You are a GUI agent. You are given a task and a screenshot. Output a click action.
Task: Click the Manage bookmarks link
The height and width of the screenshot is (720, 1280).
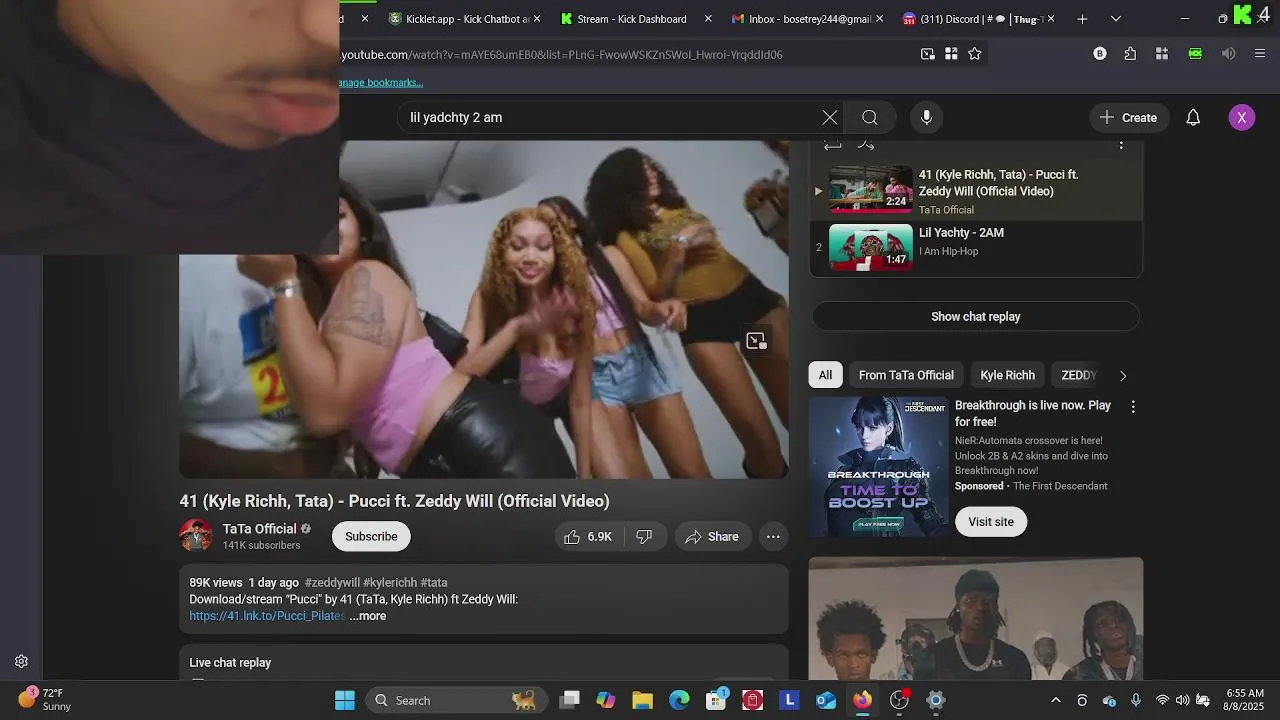(381, 83)
